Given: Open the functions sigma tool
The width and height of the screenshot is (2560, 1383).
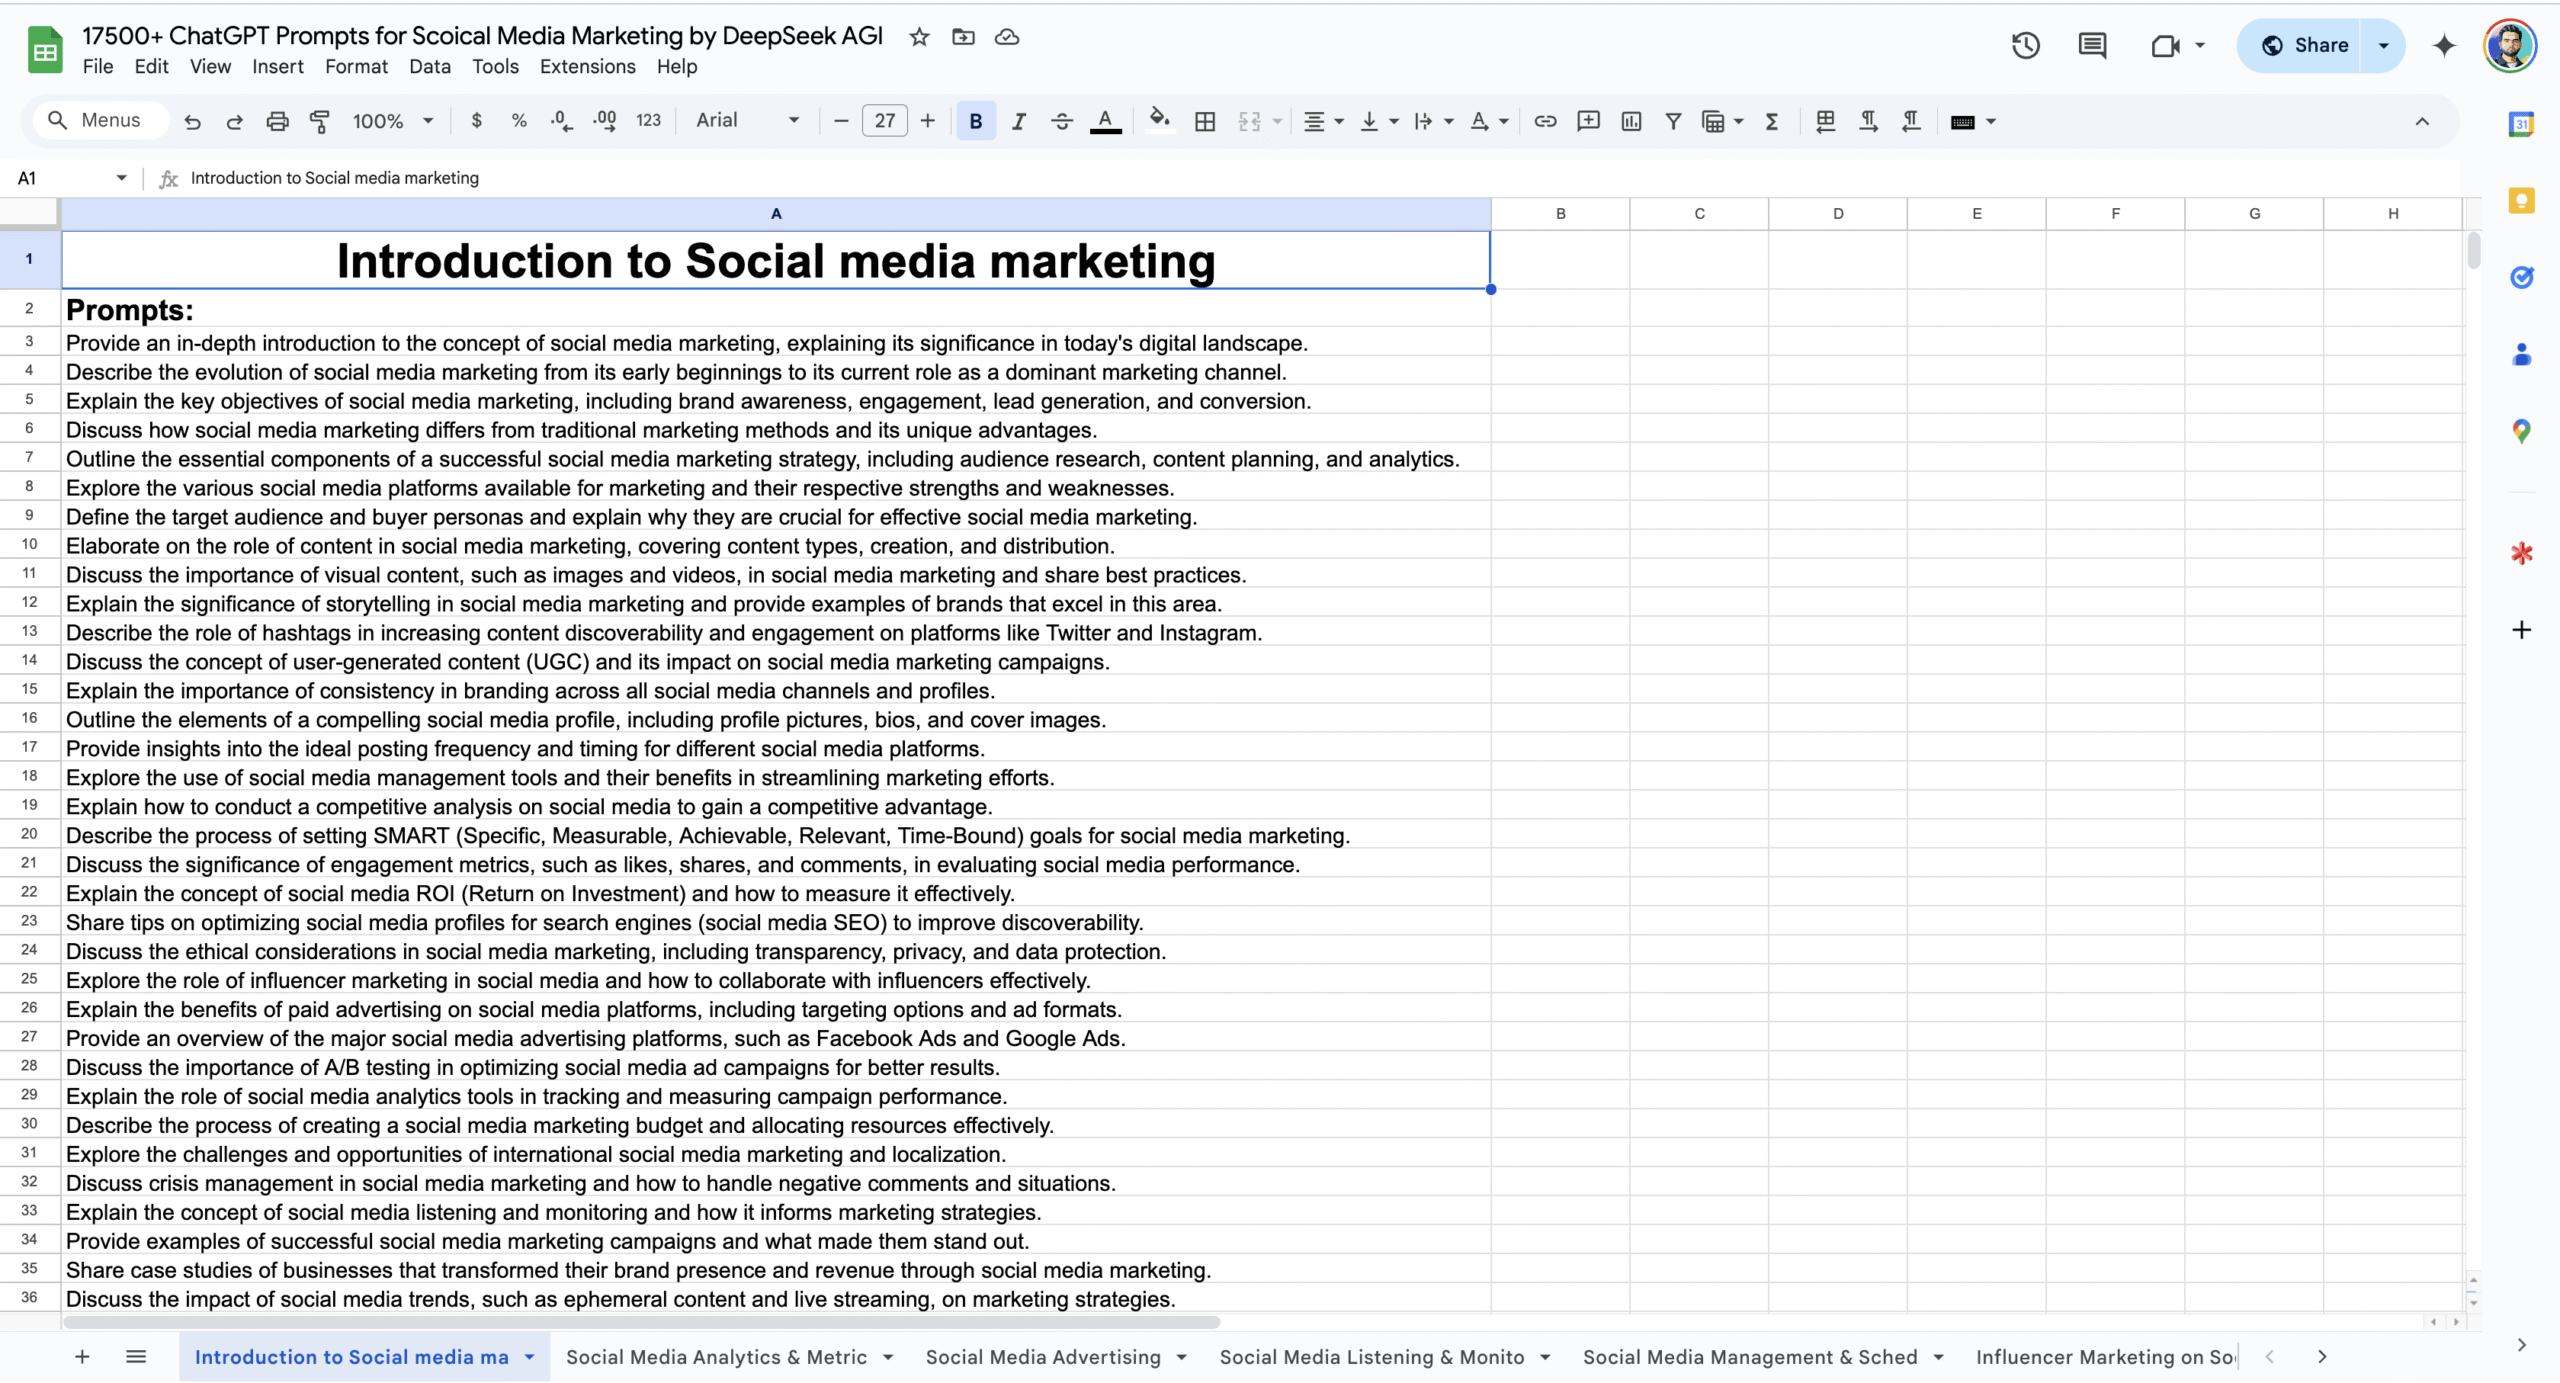Looking at the screenshot, I should tap(1770, 120).
